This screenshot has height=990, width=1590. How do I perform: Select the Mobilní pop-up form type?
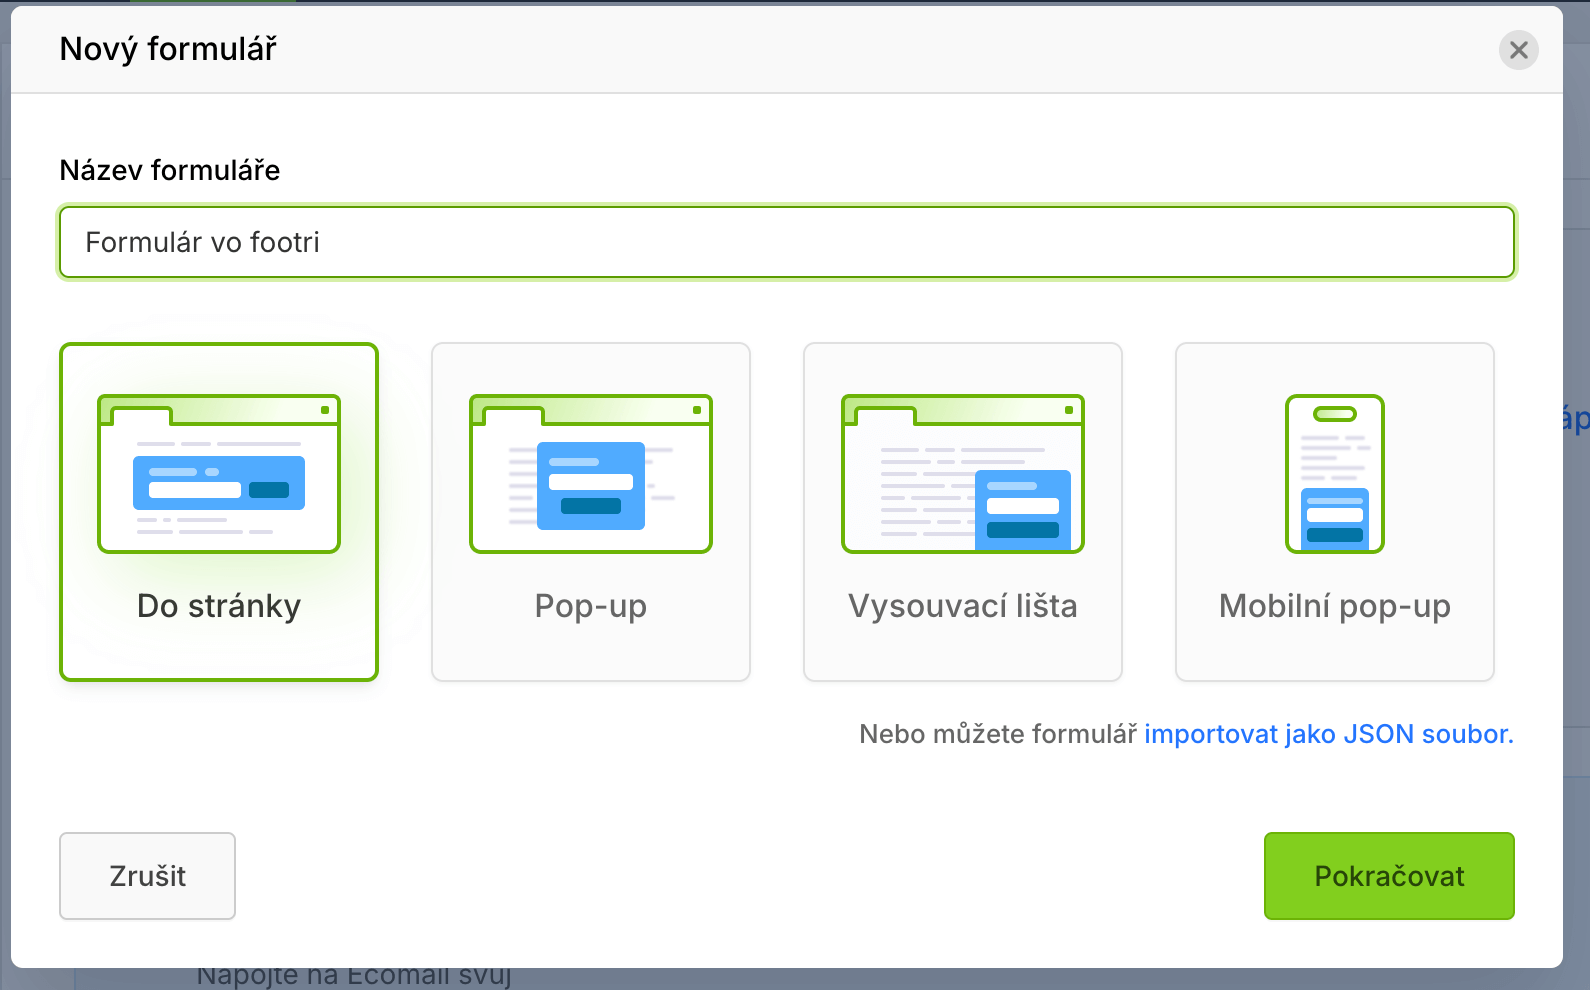1335,512
